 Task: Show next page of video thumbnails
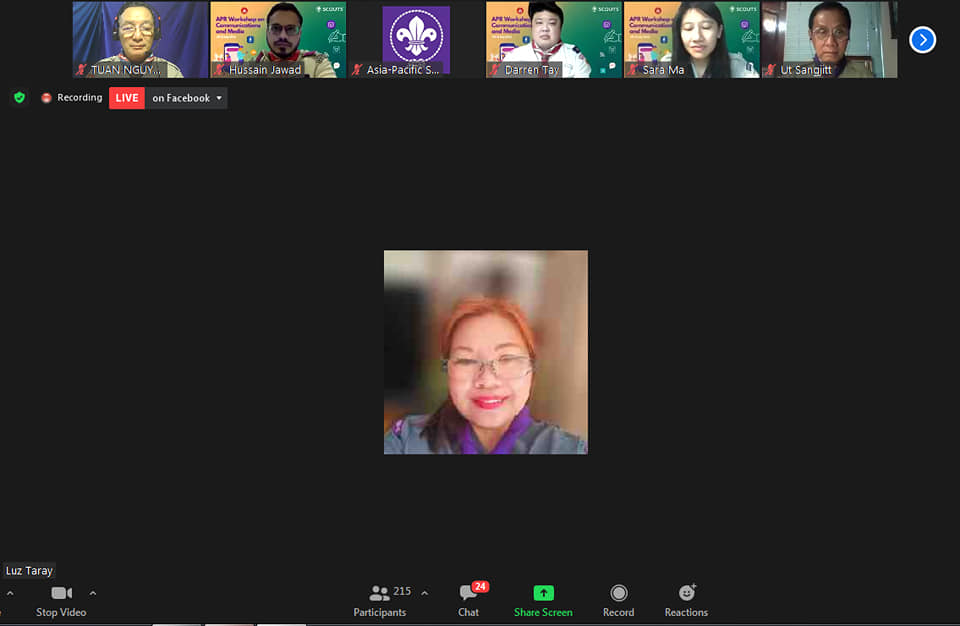coord(922,40)
